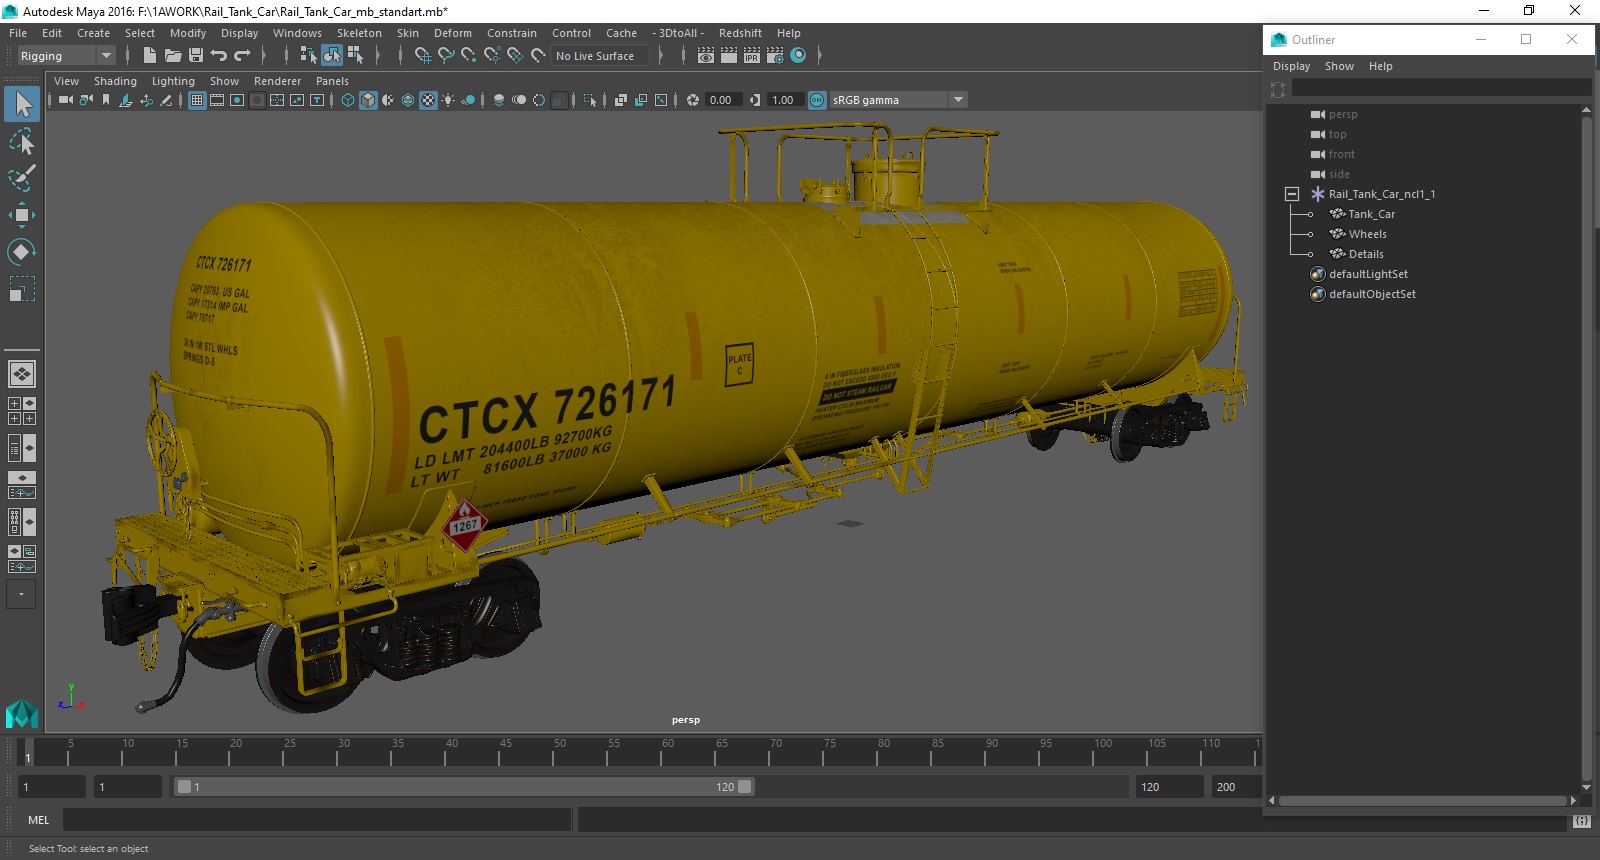Activate the Scale tool
The image size is (1600, 860).
22,289
